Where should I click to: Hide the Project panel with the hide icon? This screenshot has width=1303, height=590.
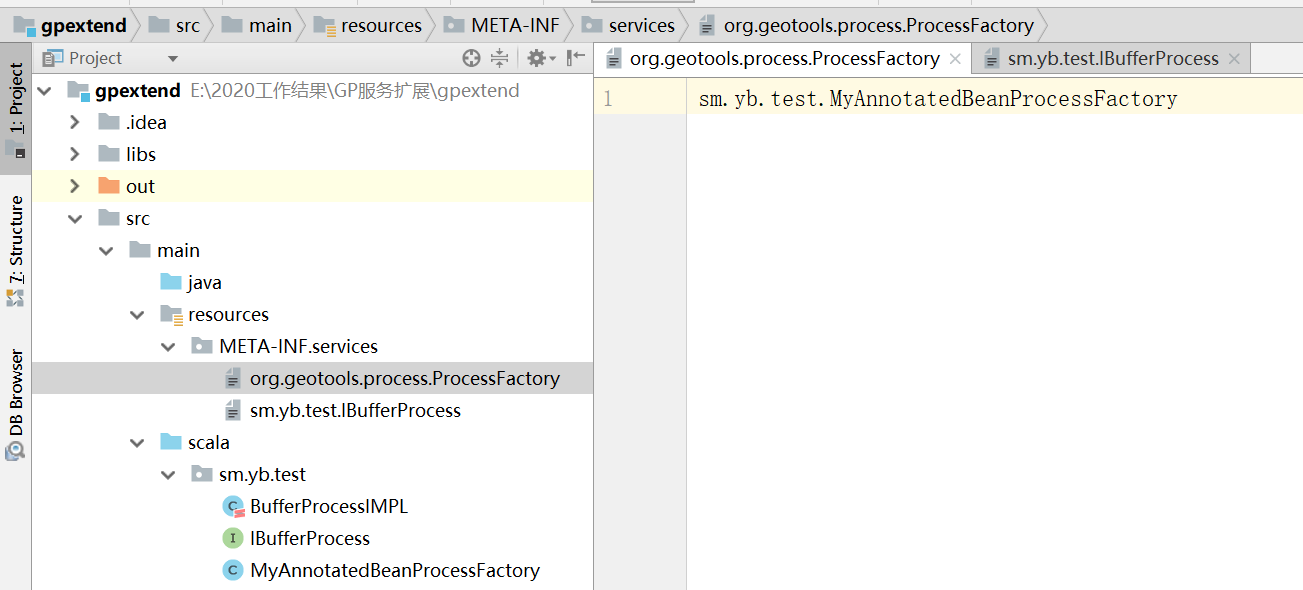point(575,58)
